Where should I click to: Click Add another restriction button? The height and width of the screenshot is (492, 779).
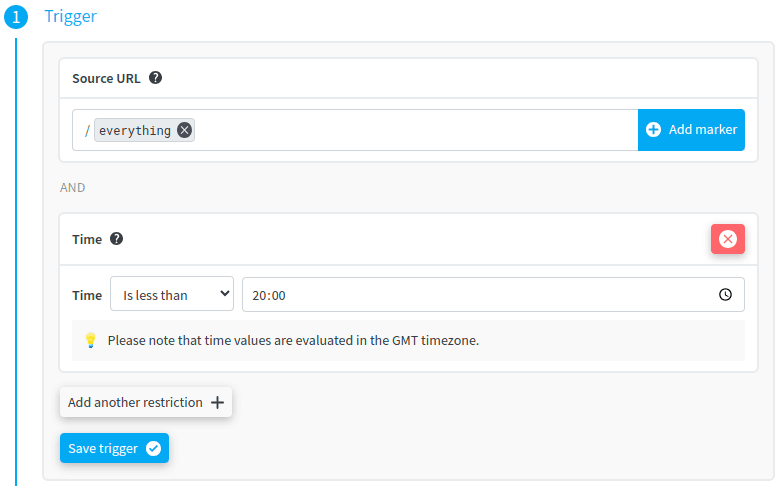pos(146,402)
